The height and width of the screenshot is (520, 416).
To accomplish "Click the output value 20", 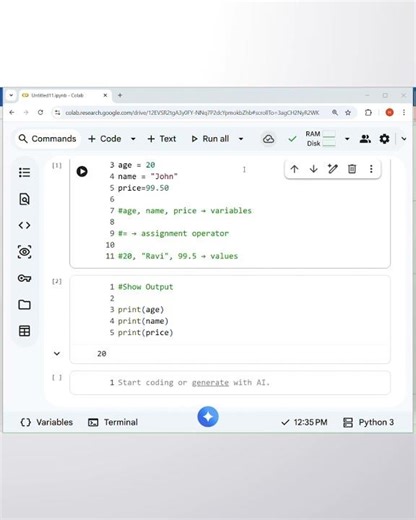I will [102, 353].
